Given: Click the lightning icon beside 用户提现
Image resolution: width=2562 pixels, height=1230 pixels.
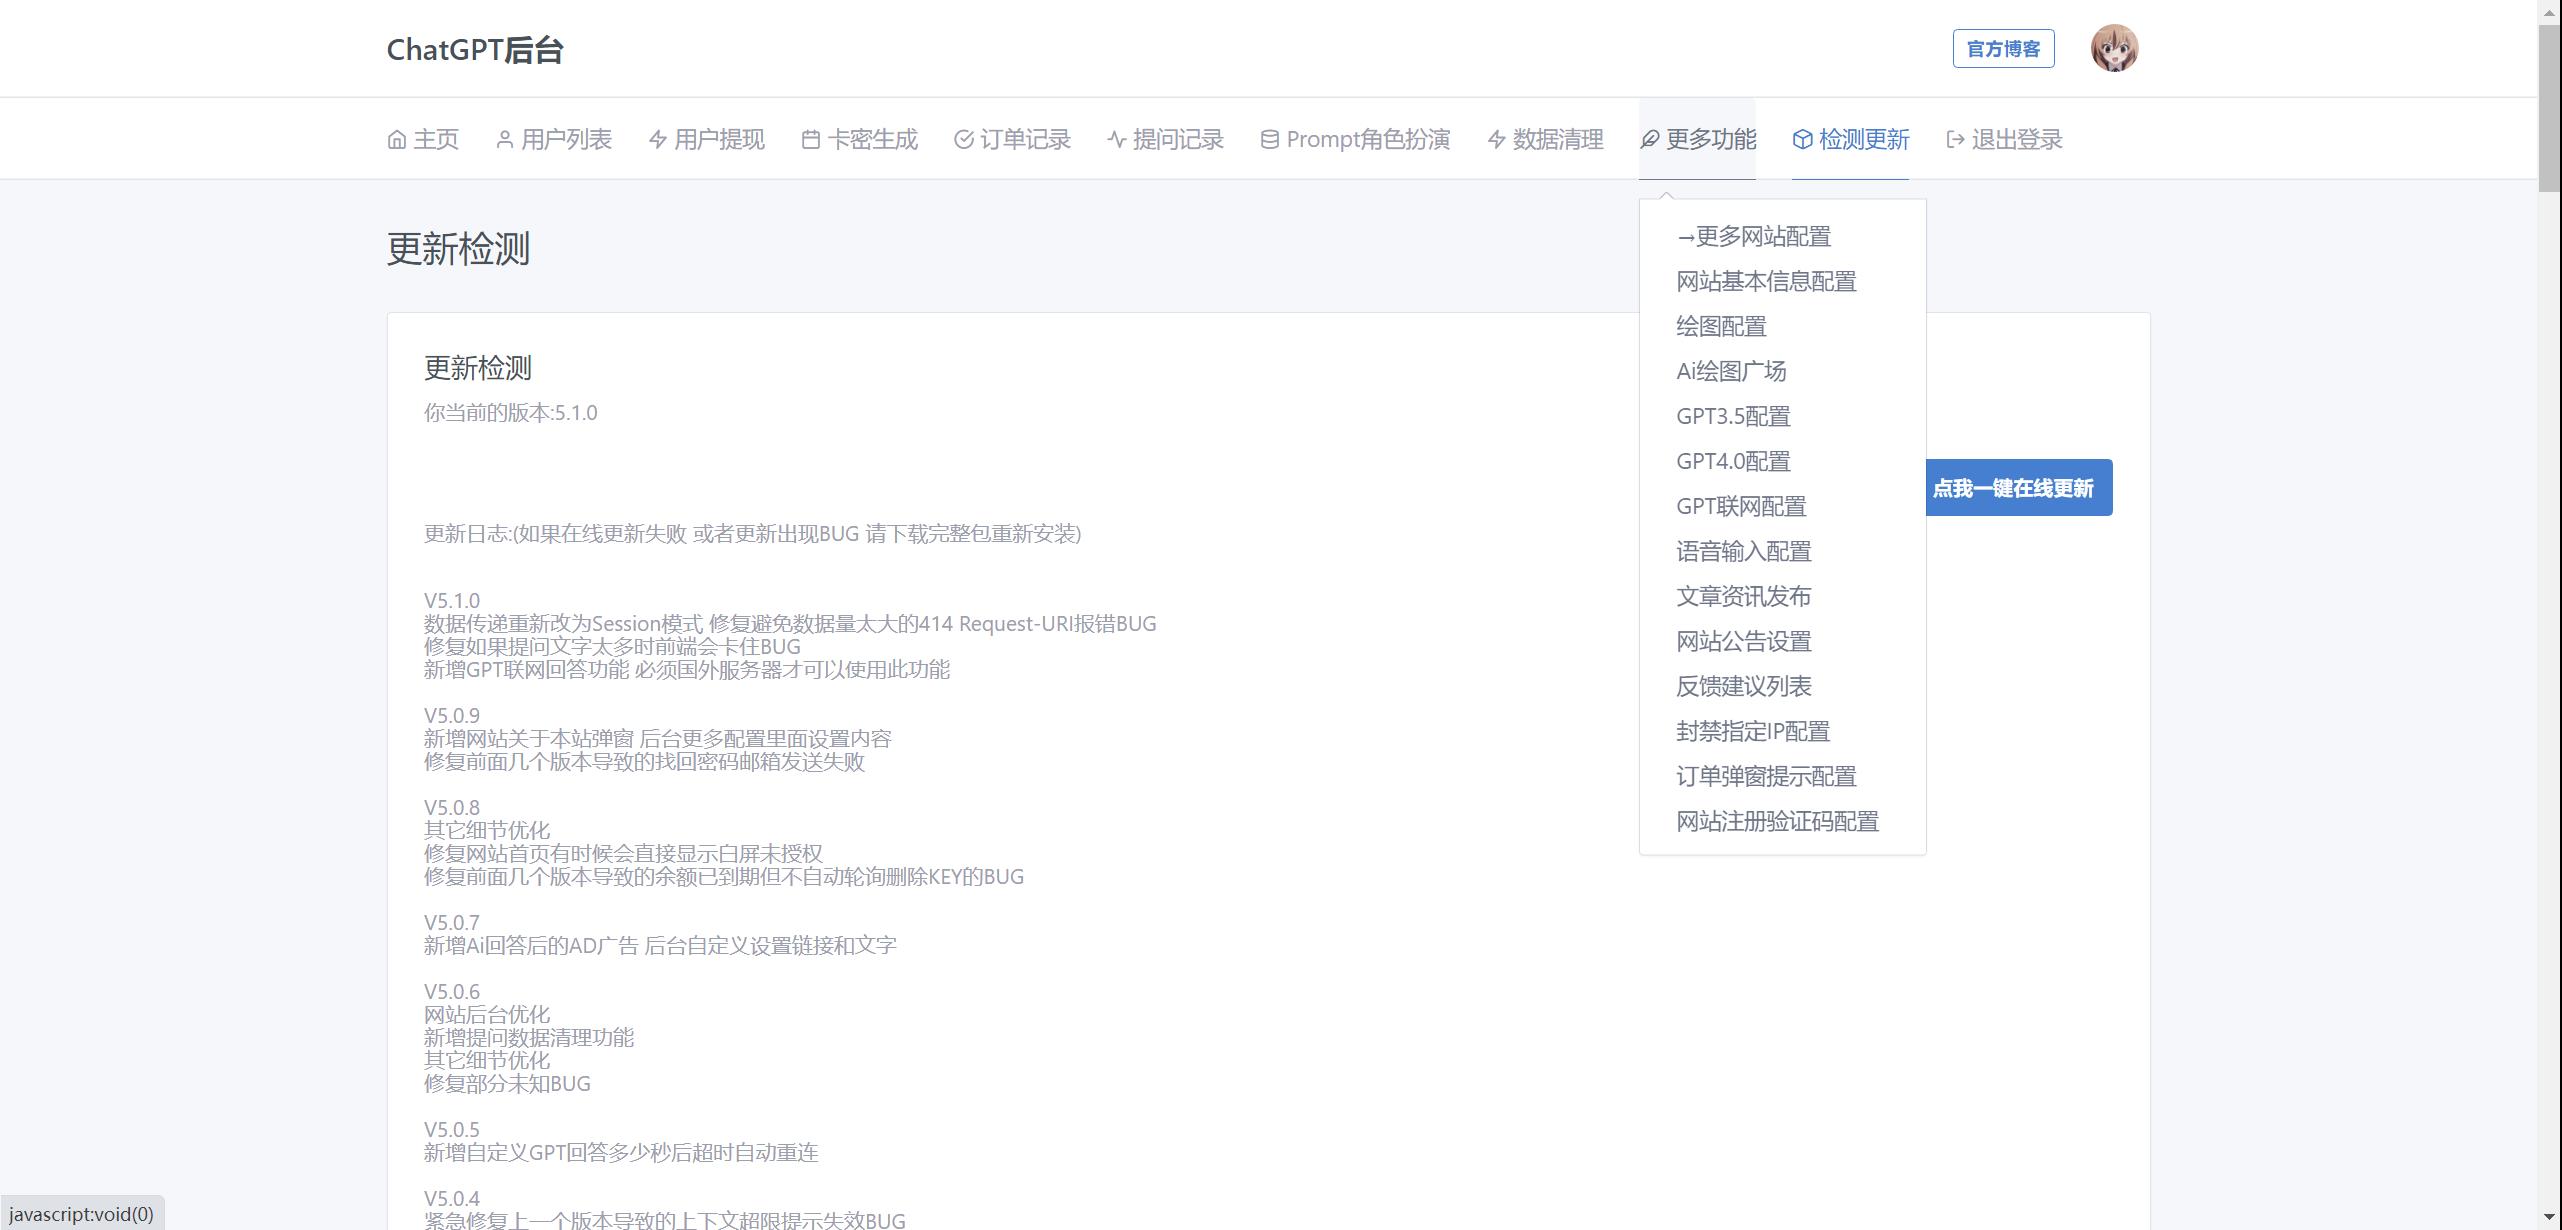Looking at the screenshot, I should point(657,140).
